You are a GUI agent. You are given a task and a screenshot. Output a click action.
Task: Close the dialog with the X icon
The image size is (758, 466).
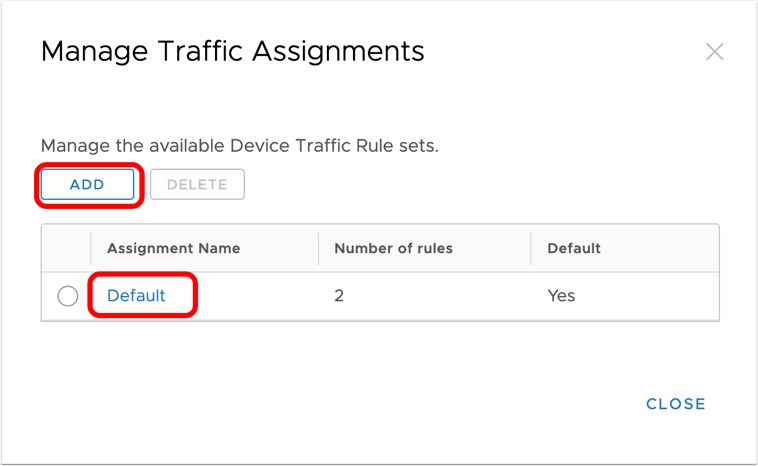click(714, 52)
